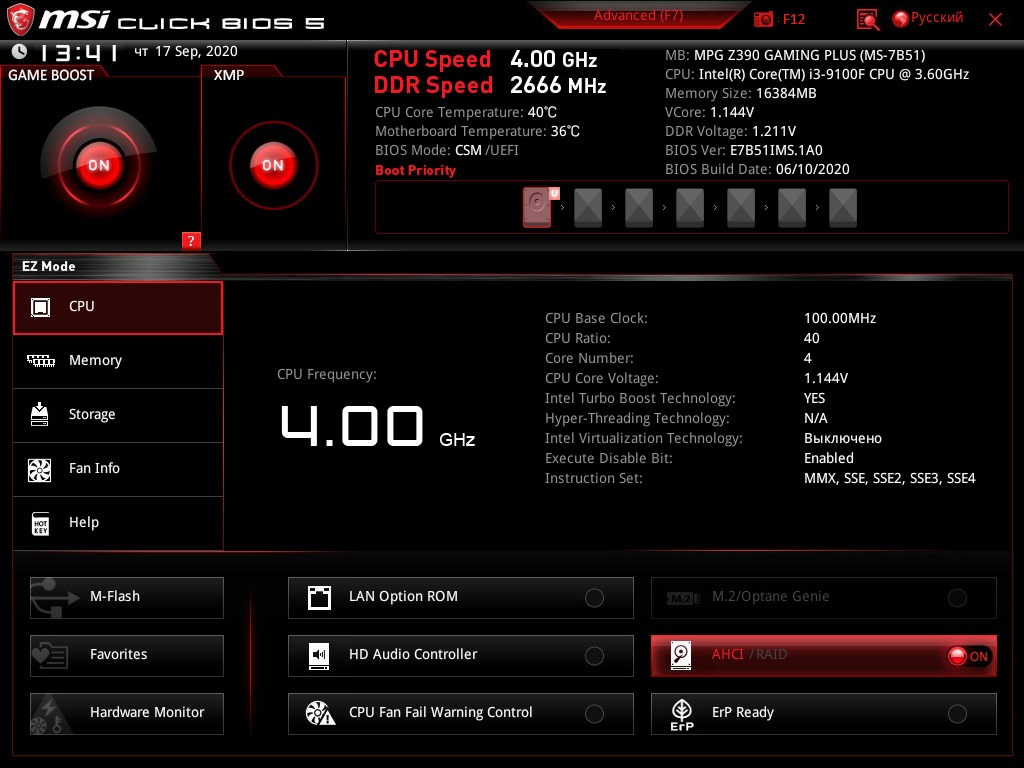The image size is (1024, 768).
Task: Switch AHCI / RAID toggle off
Action: [970, 656]
